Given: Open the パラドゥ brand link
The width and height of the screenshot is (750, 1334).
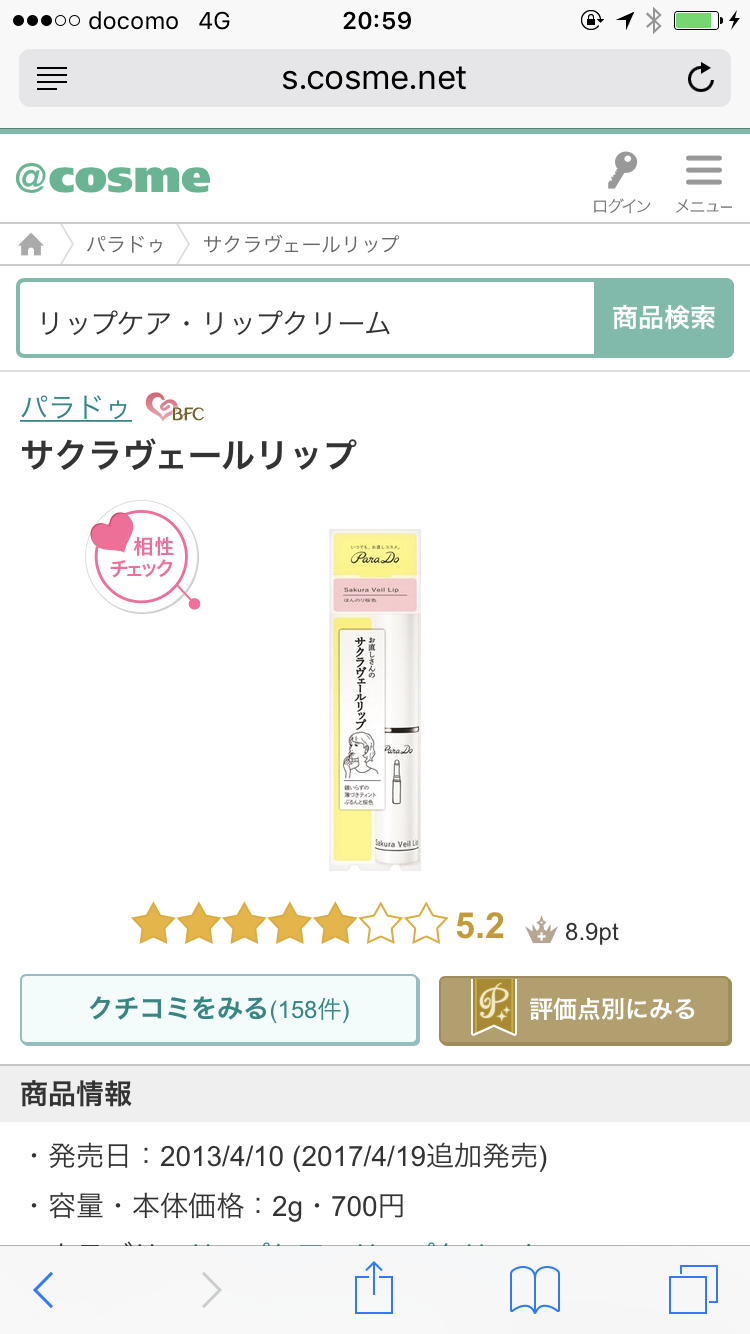Looking at the screenshot, I should [x=76, y=408].
